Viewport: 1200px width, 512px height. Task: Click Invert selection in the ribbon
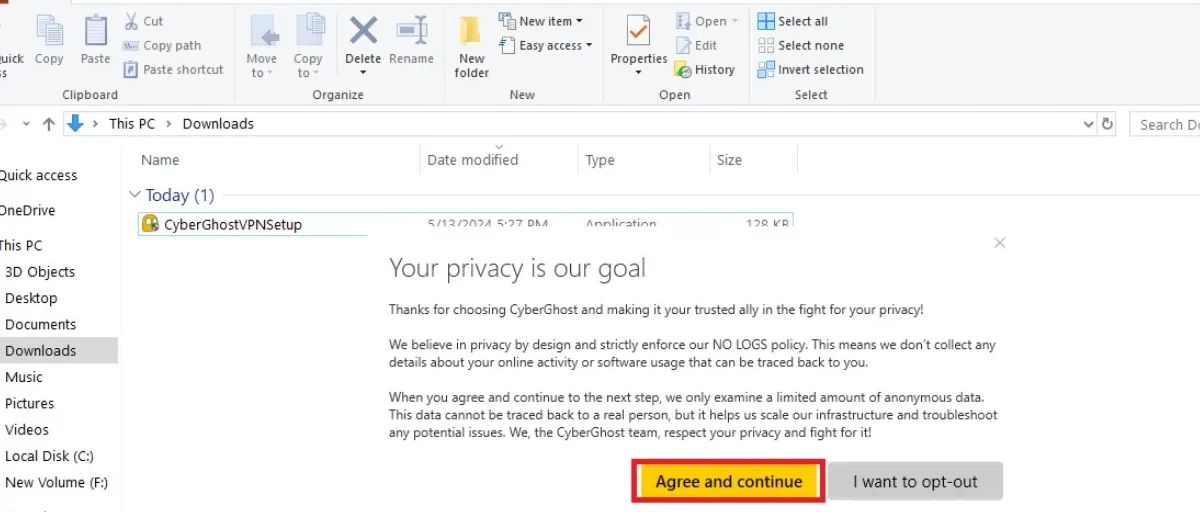(810, 69)
